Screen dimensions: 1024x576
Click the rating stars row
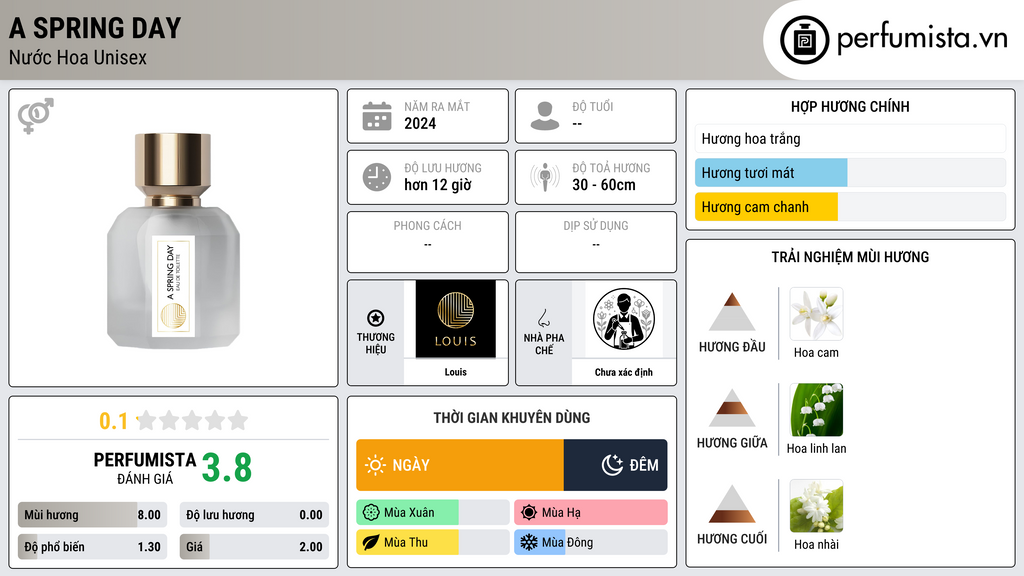coord(192,420)
